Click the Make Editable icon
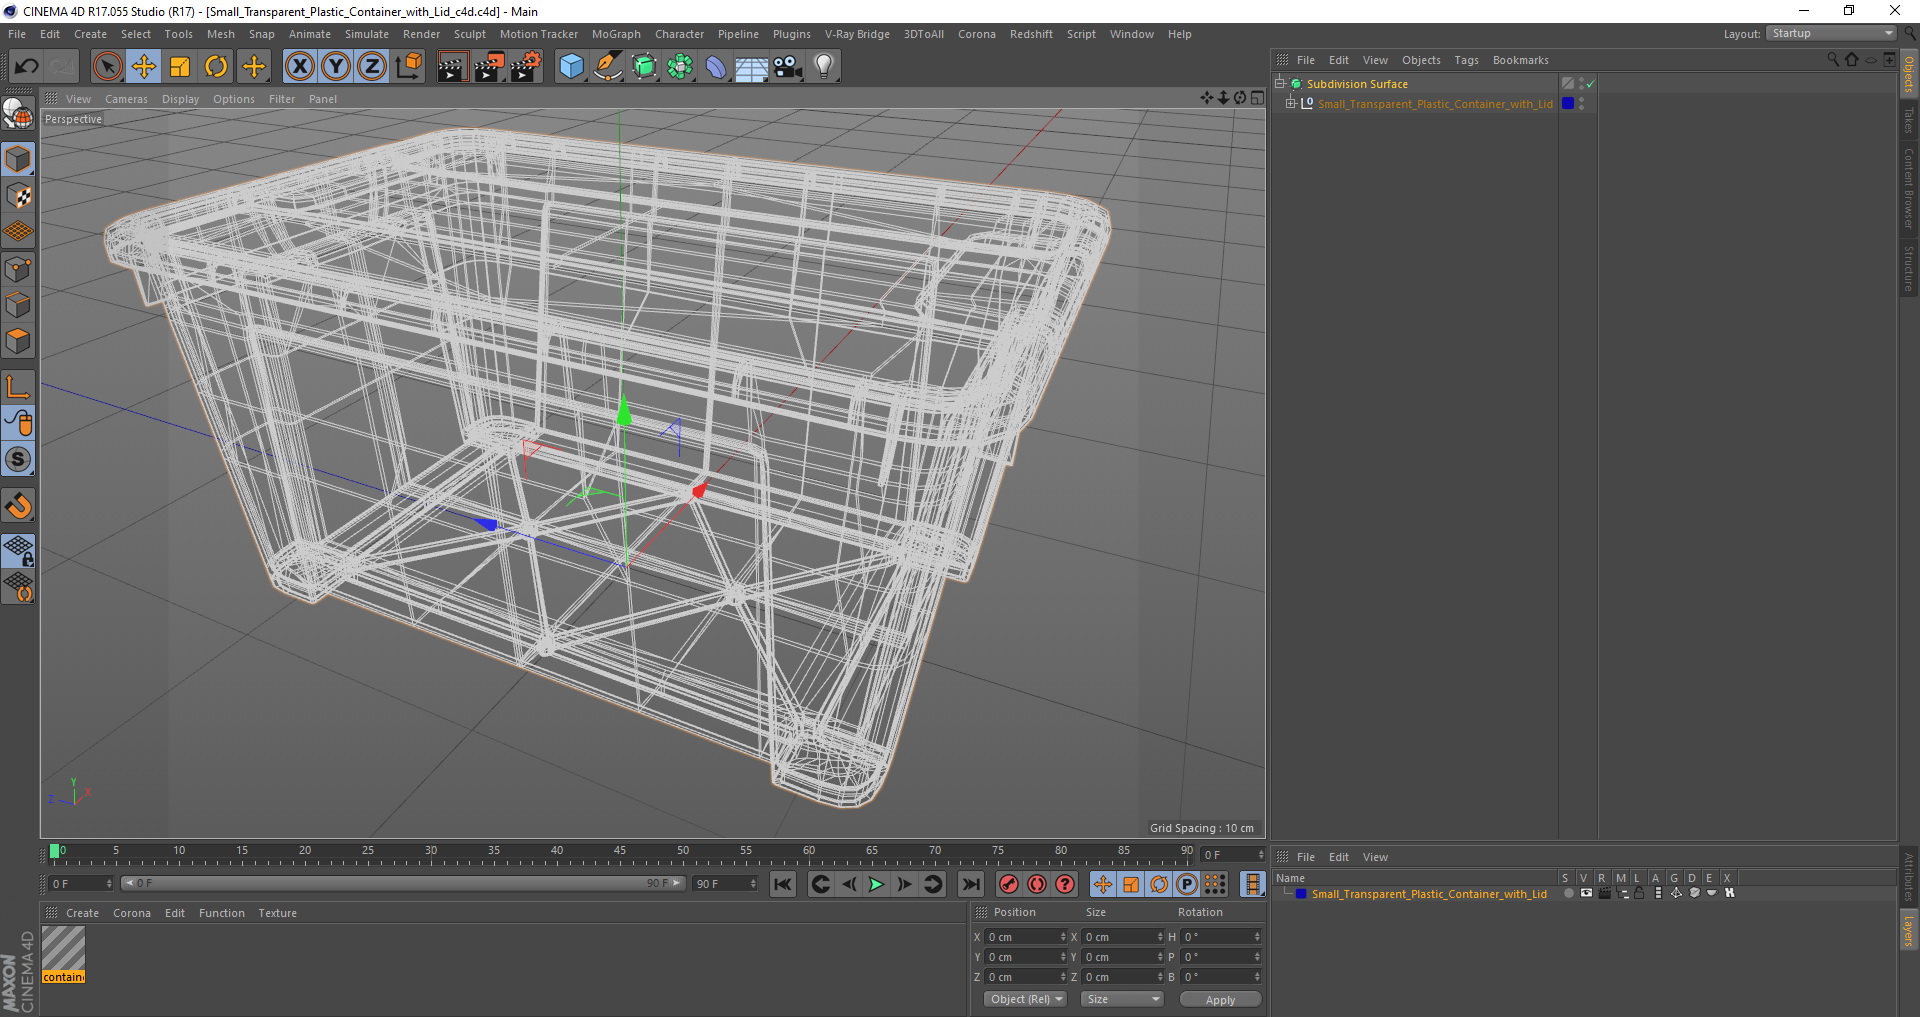The image size is (1920, 1017). (18, 114)
